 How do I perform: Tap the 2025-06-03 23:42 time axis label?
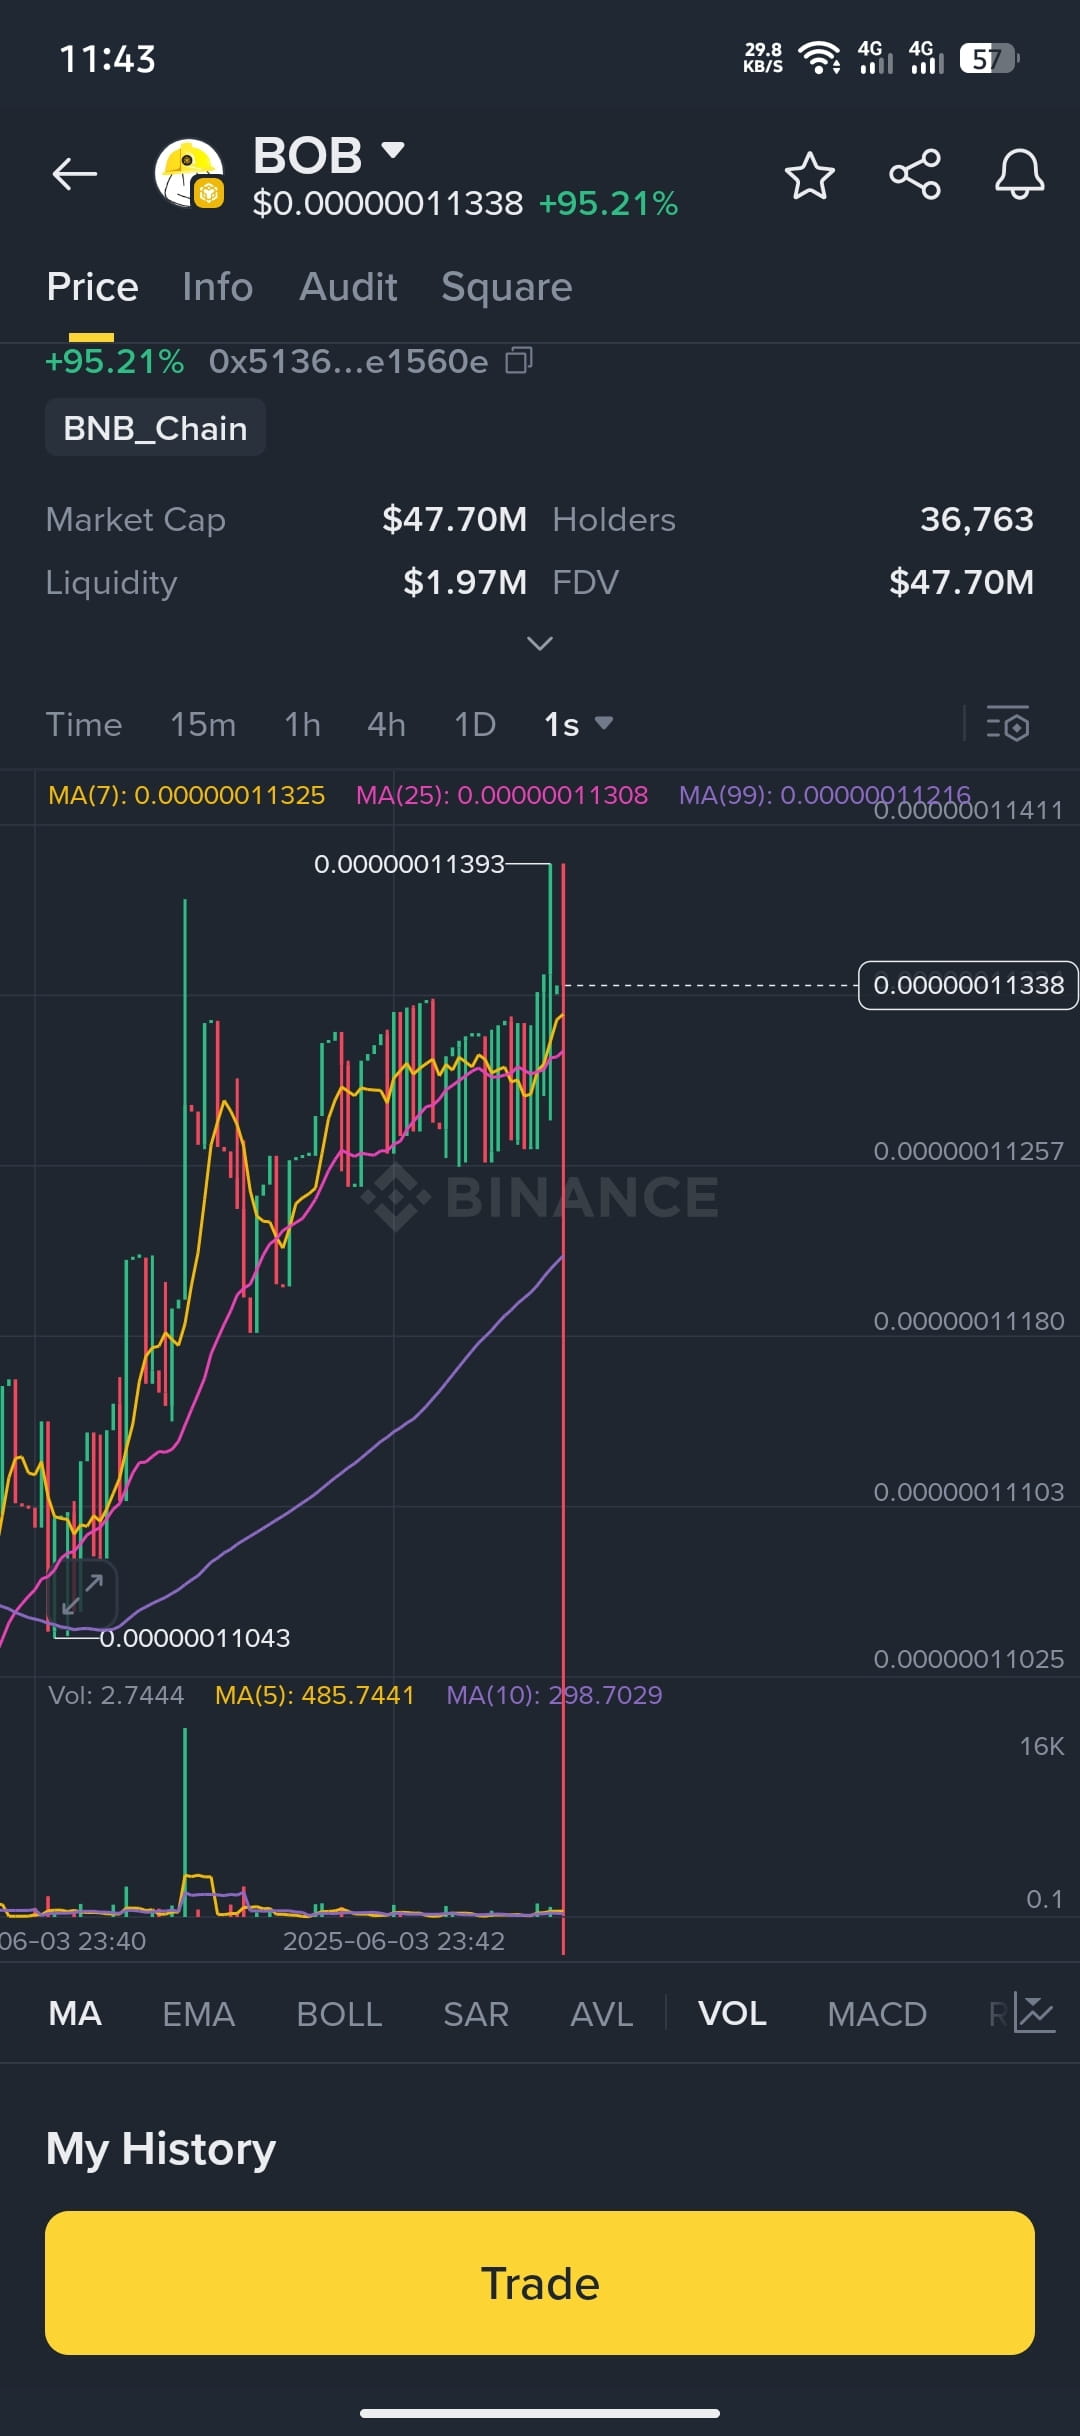(x=394, y=1941)
